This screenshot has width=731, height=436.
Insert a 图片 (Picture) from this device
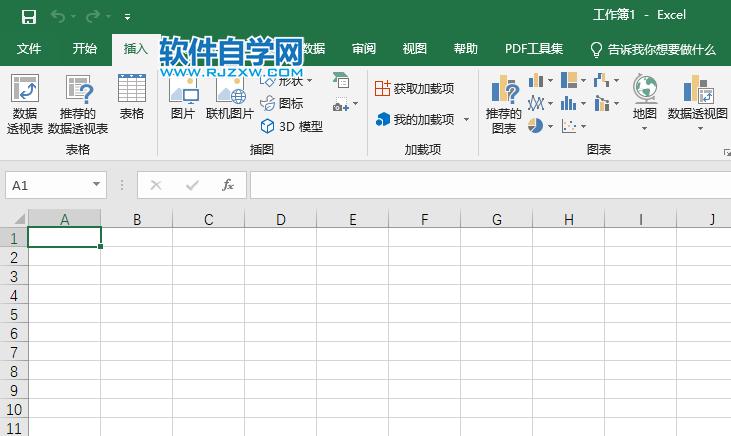183,98
